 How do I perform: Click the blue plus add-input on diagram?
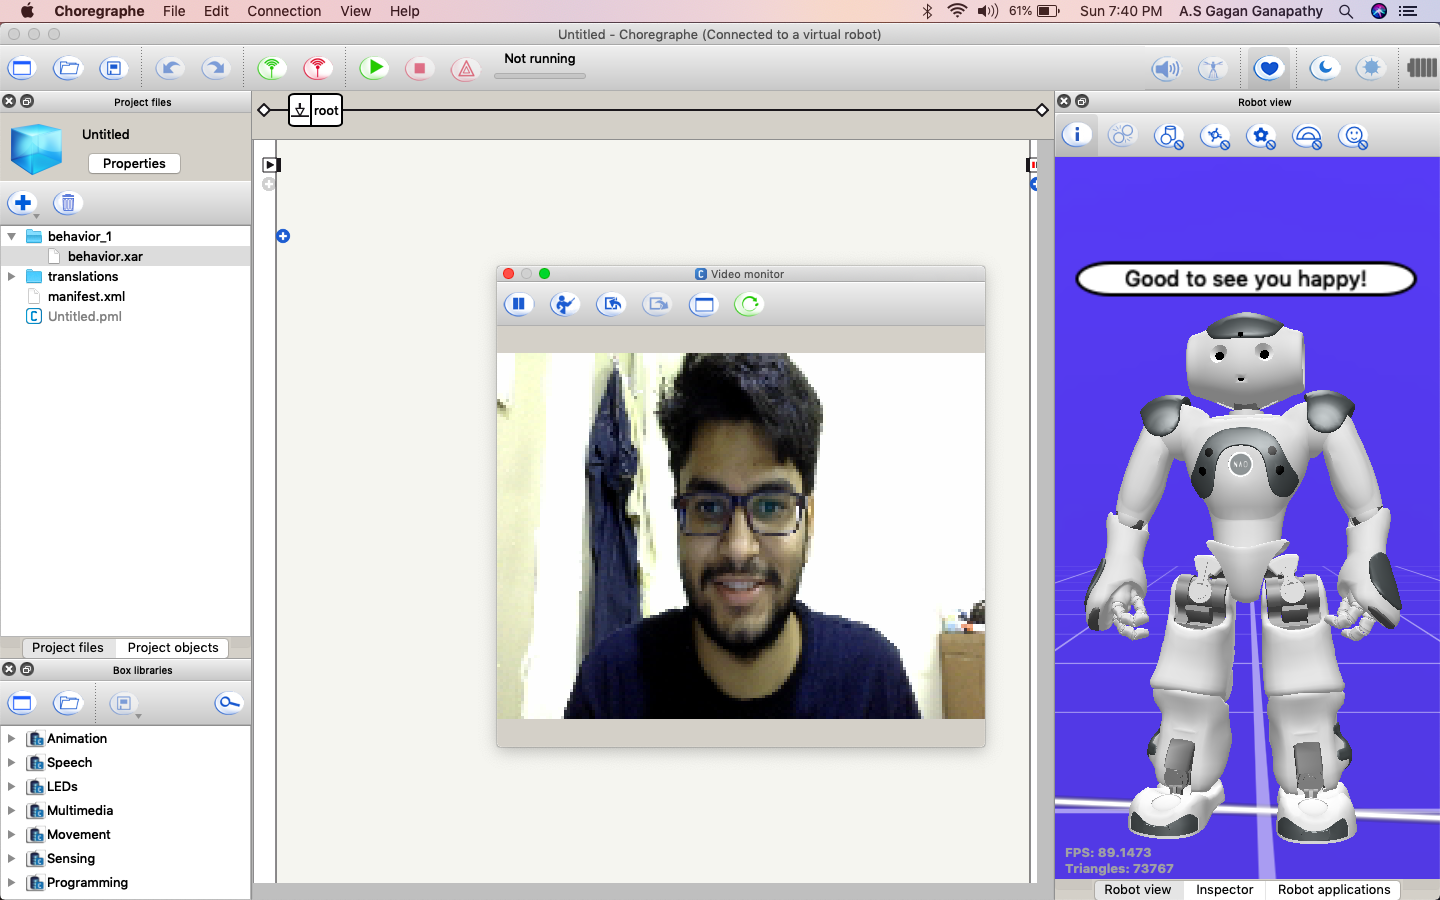click(283, 236)
